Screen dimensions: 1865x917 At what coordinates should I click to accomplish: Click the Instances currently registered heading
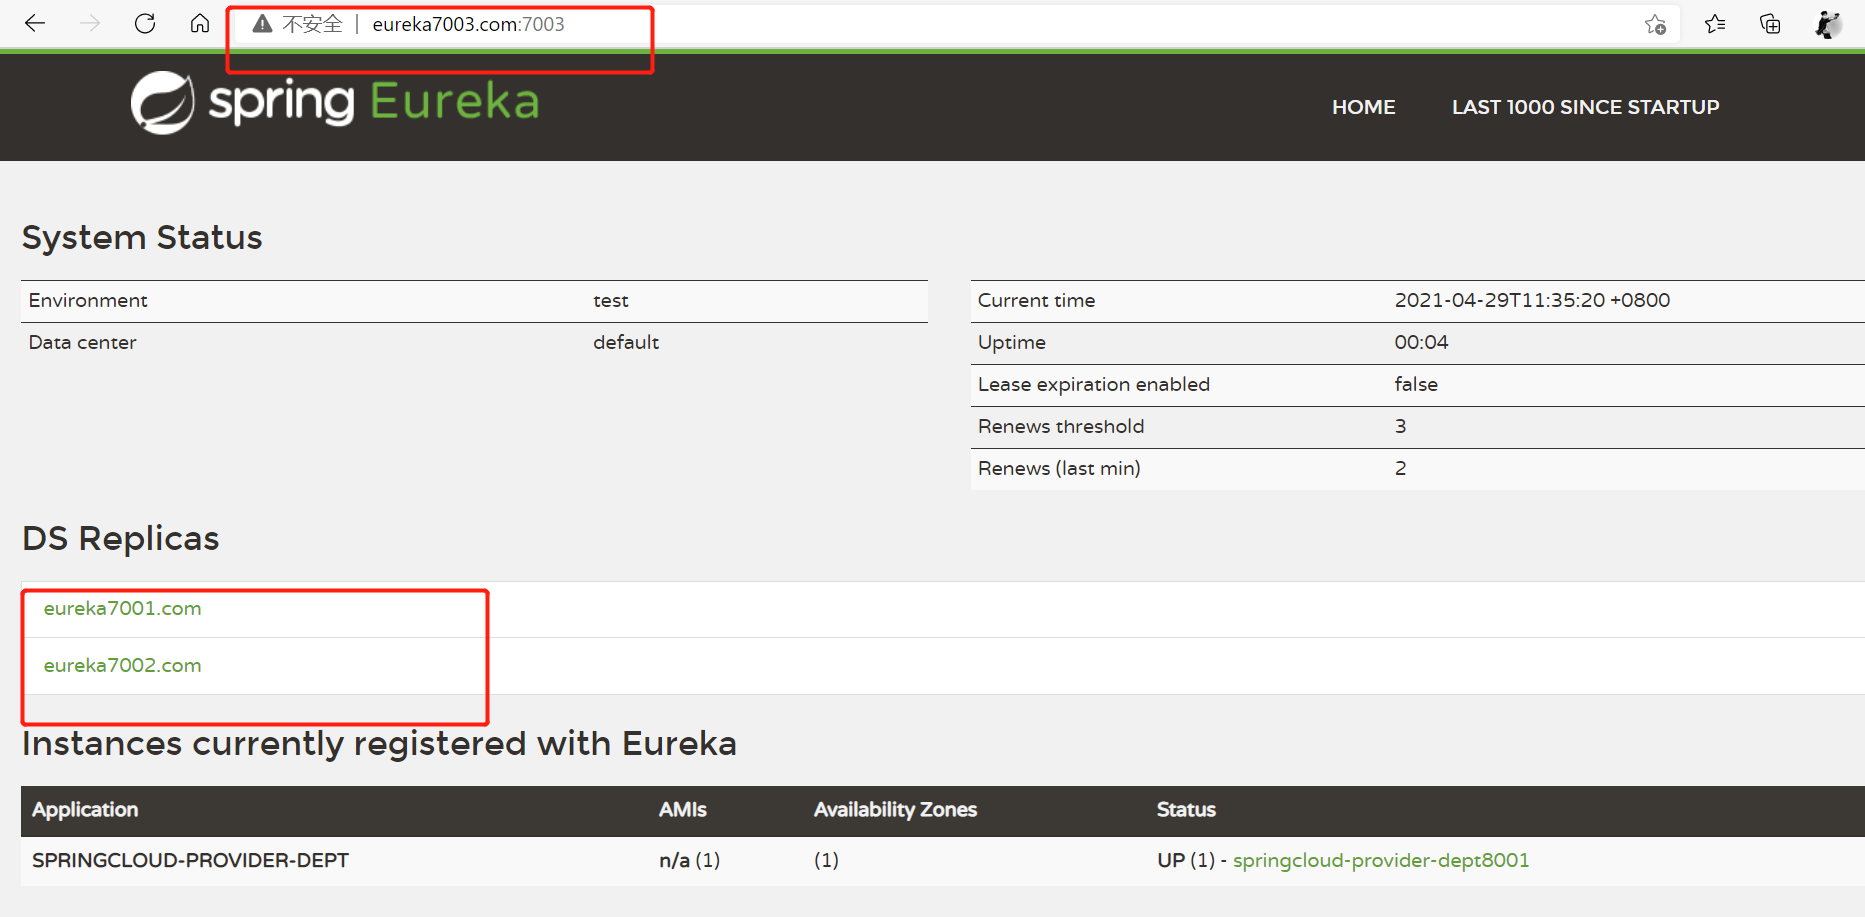(379, 743)
